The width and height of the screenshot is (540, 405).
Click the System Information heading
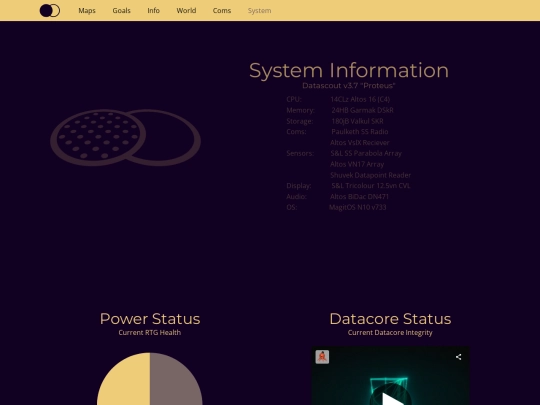pos(349,70)
